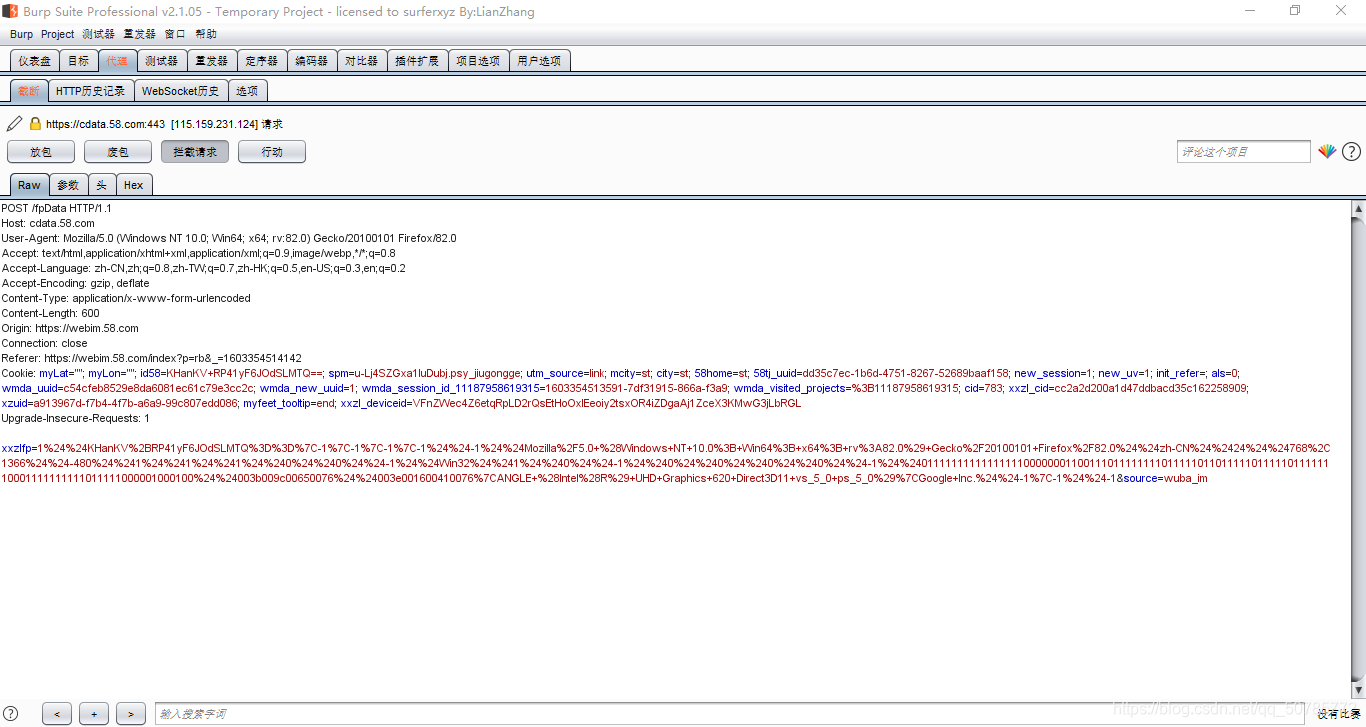This screenshot has width=1366, height=727.
Task: Toggle the 拦截请求 intercept button
Action: pyautogui.click(x=195, y=152)
